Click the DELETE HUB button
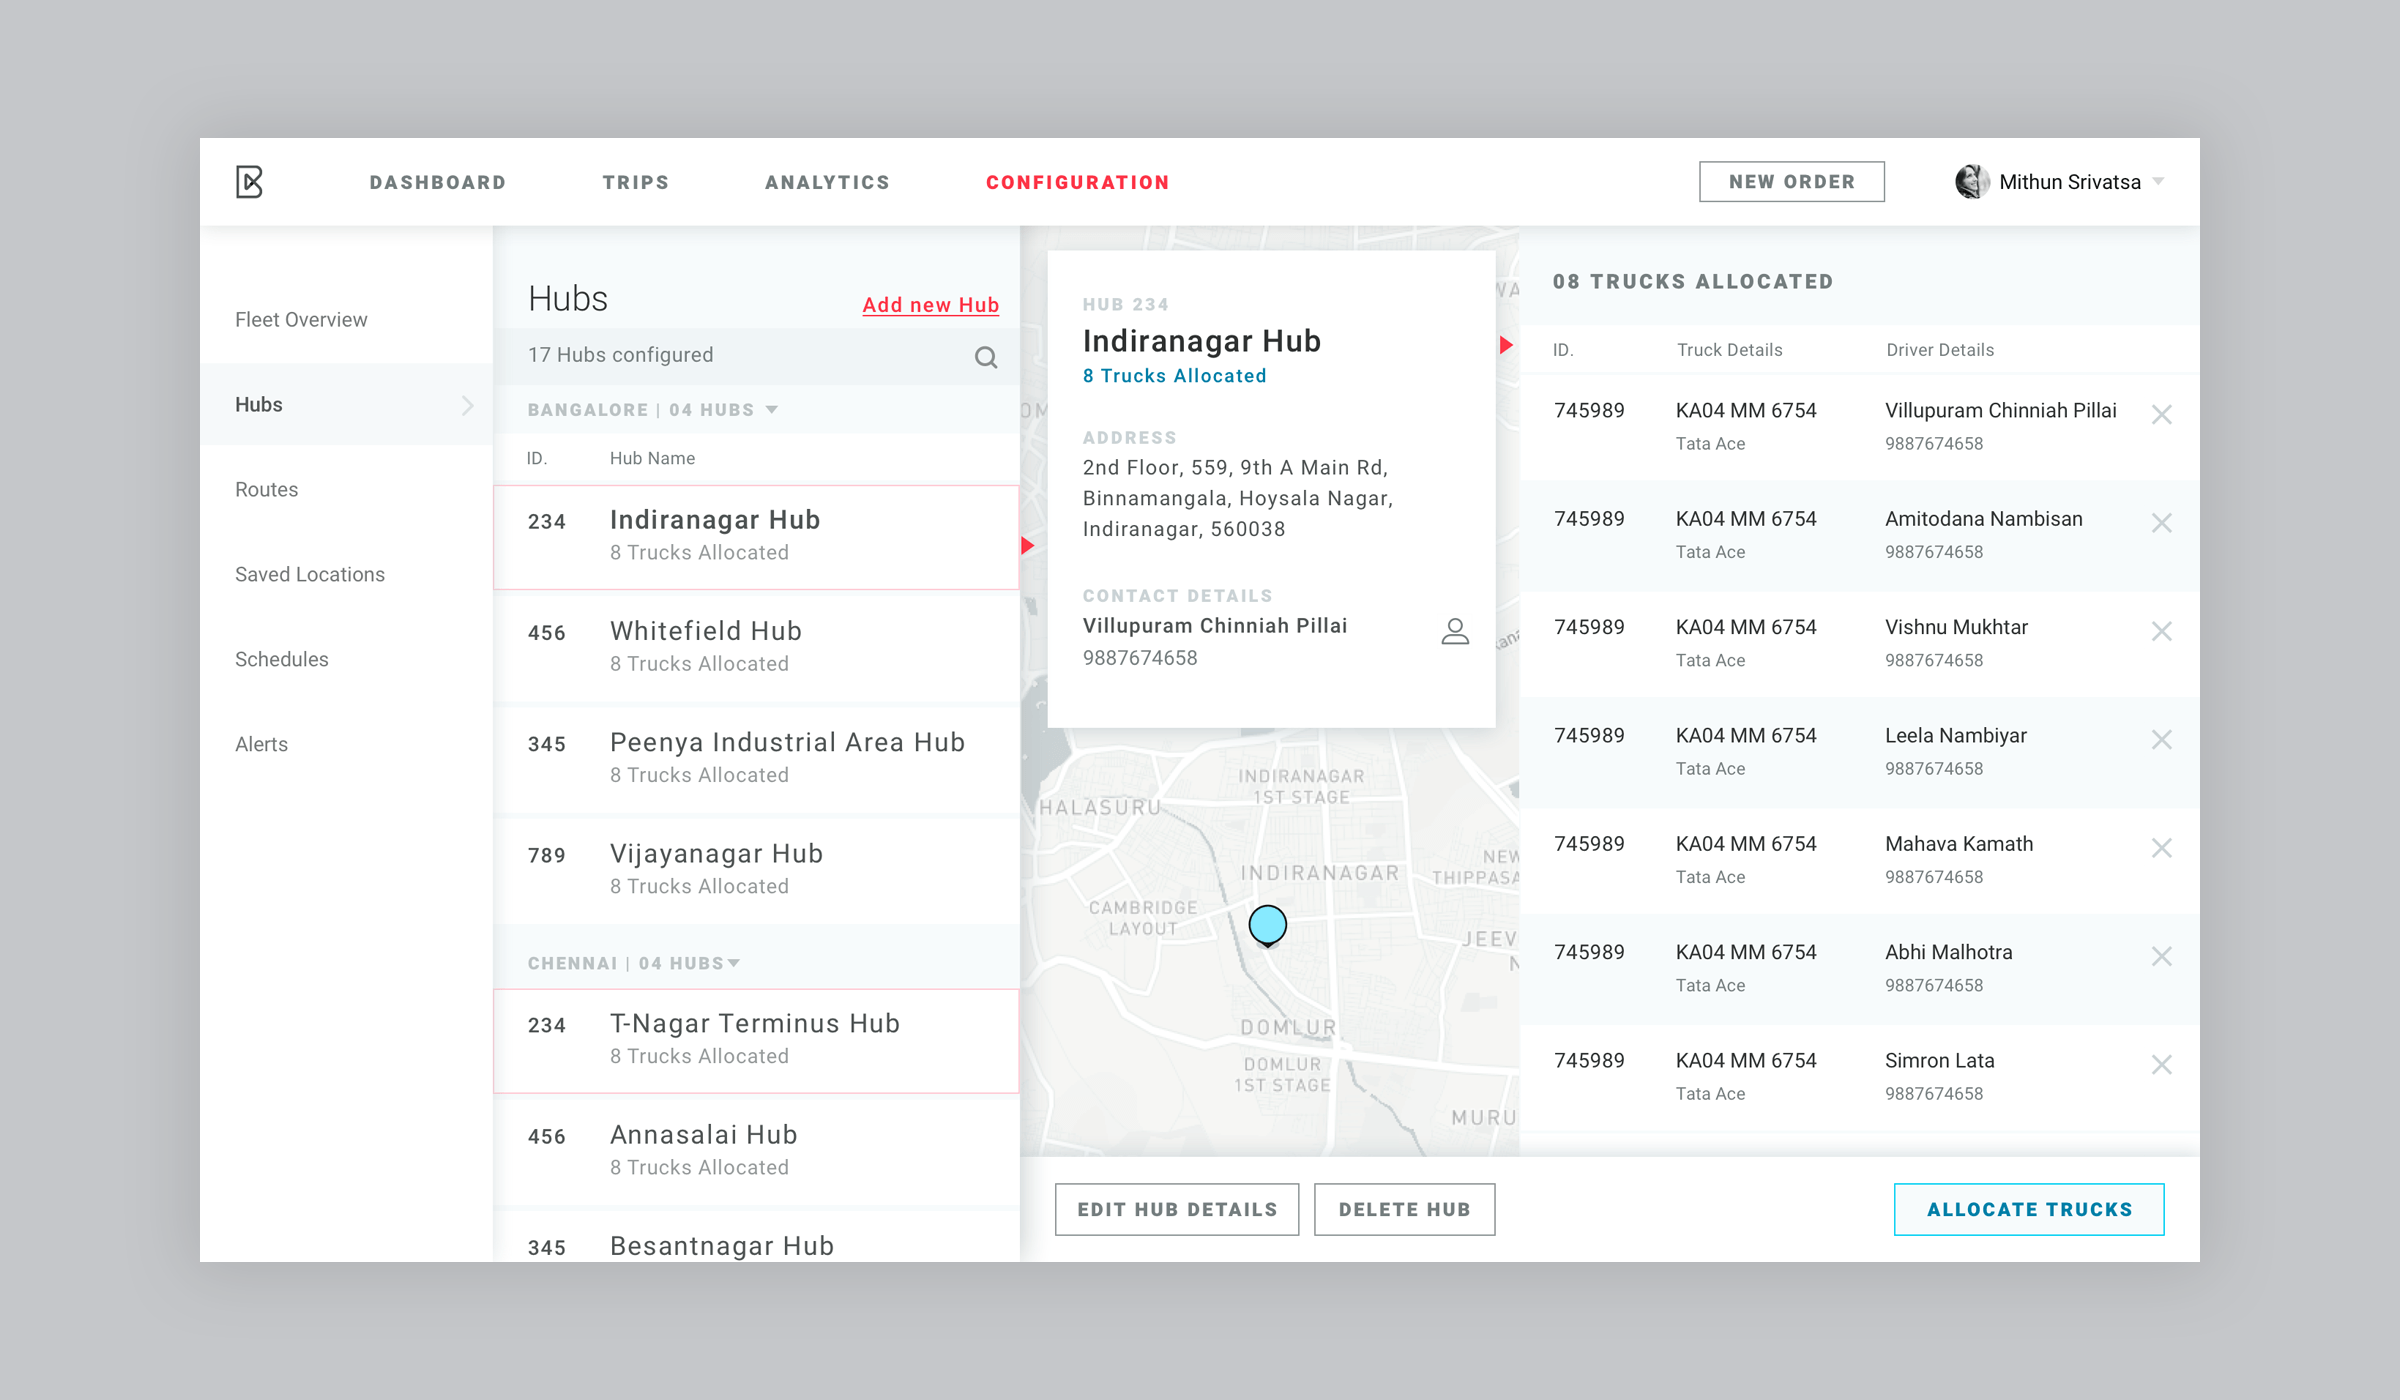The image size is (2400, 1400). coord(1405,1208)
